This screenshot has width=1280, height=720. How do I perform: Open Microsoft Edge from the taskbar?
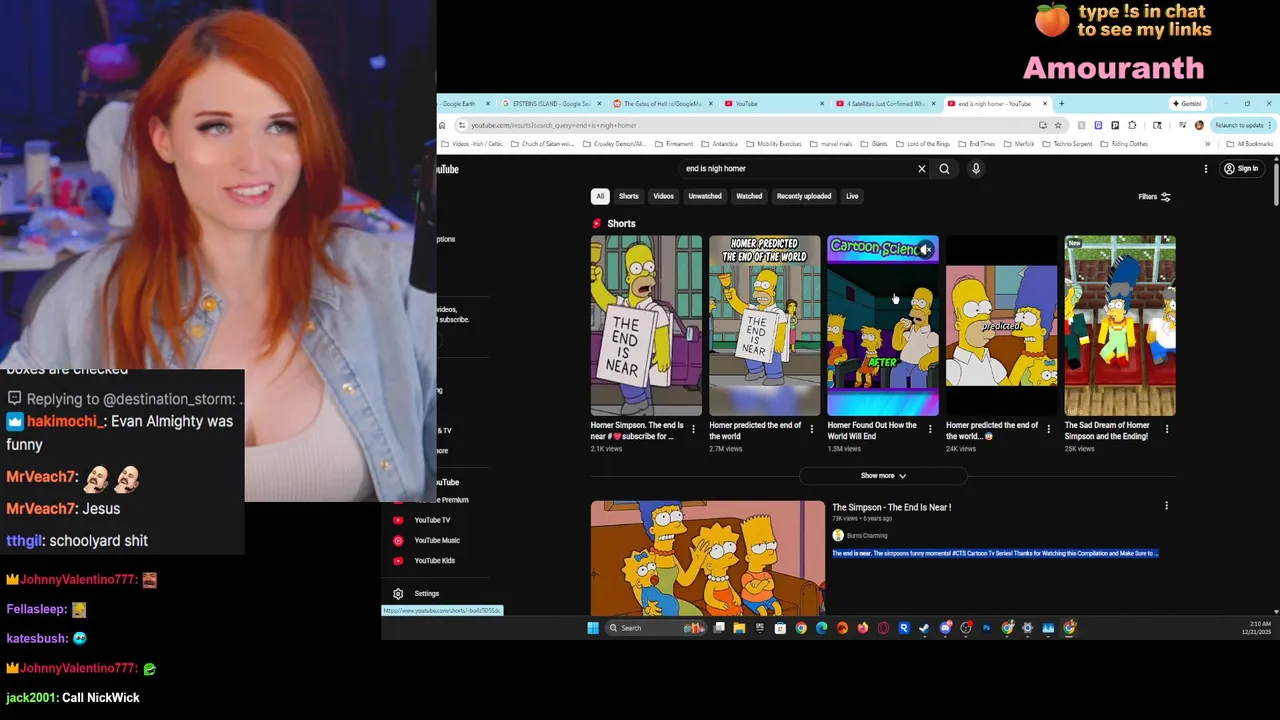[822, 628]
